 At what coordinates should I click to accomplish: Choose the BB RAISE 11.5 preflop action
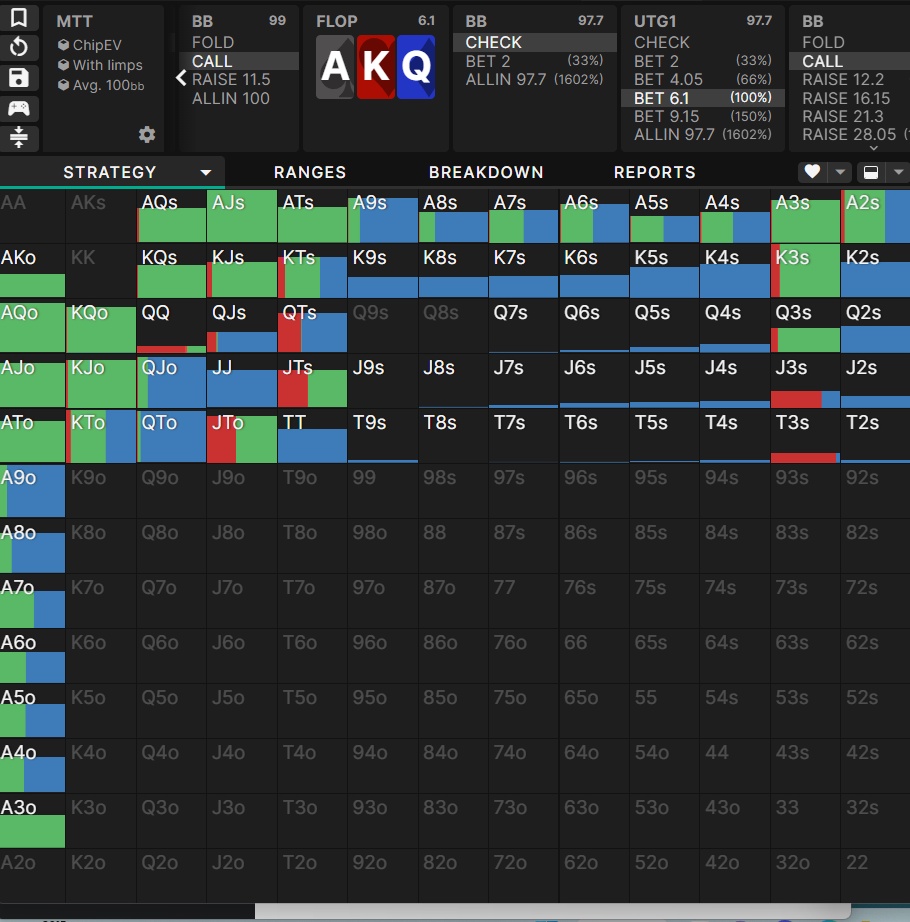pyautogui.click(x=231, y=80)
